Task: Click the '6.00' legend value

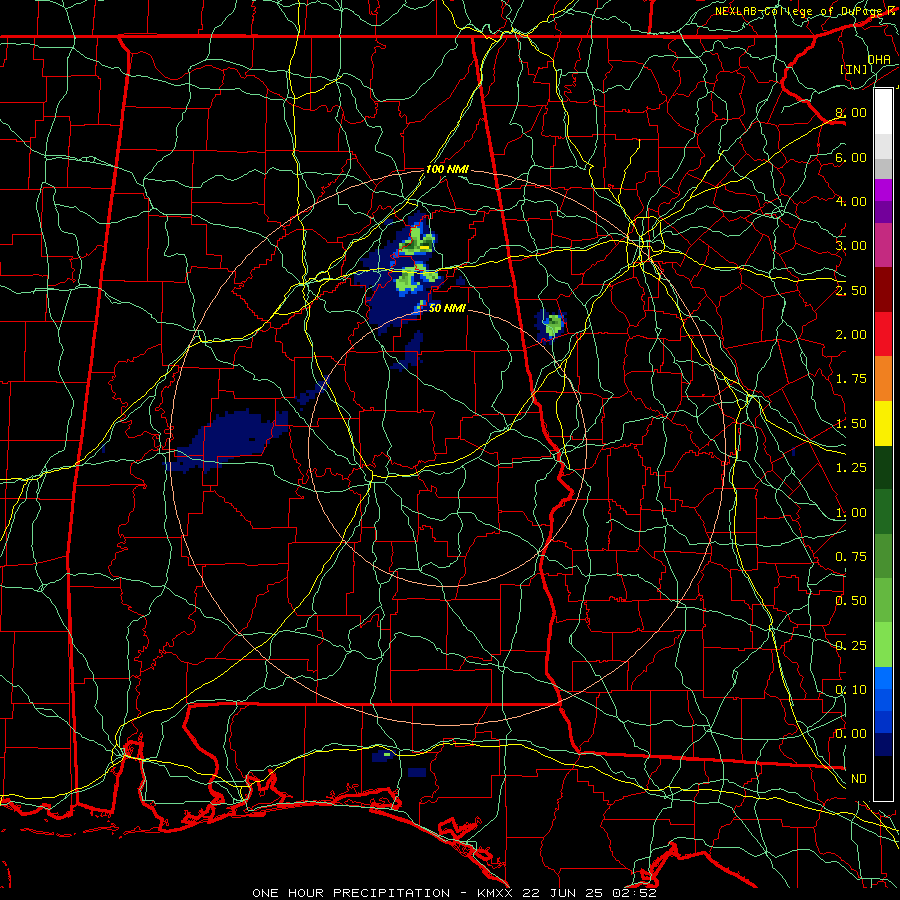Action: click(851, 157)
